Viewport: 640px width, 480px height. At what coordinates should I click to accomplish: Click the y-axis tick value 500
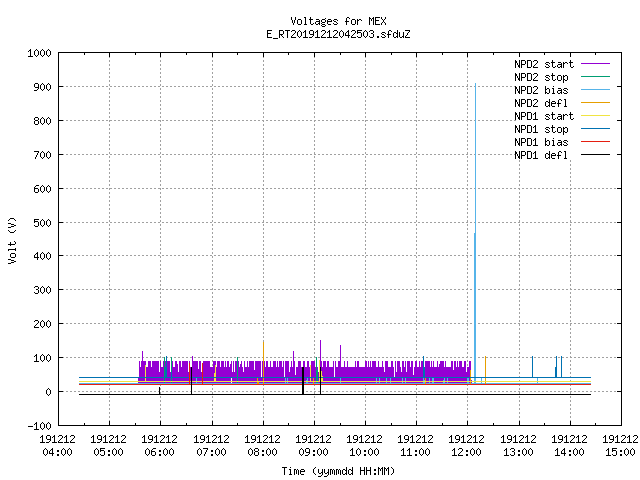point(42,222)
